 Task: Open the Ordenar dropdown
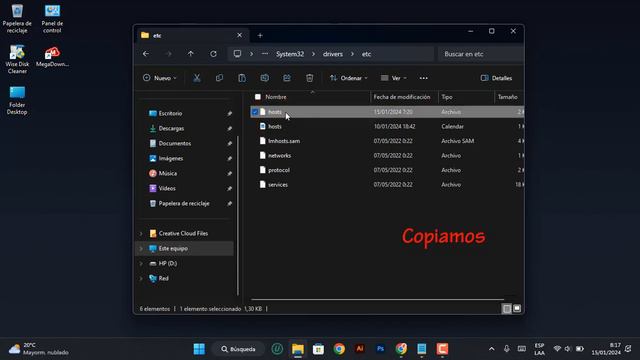(x=349, y=78)
